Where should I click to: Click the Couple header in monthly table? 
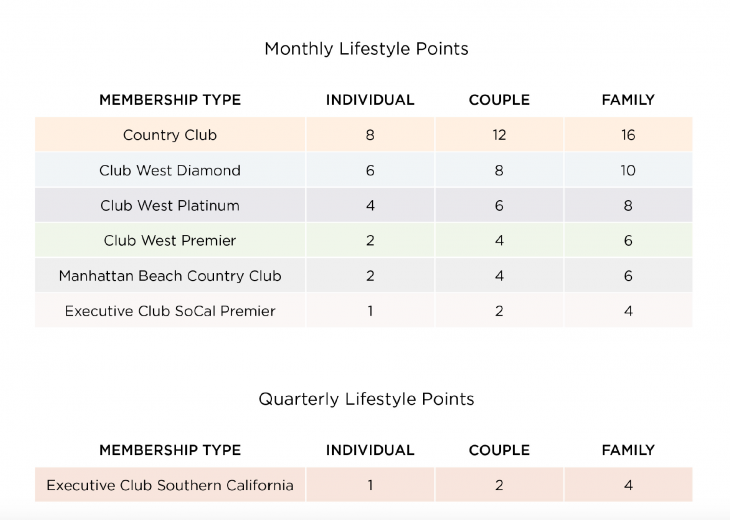click(499, 100)
